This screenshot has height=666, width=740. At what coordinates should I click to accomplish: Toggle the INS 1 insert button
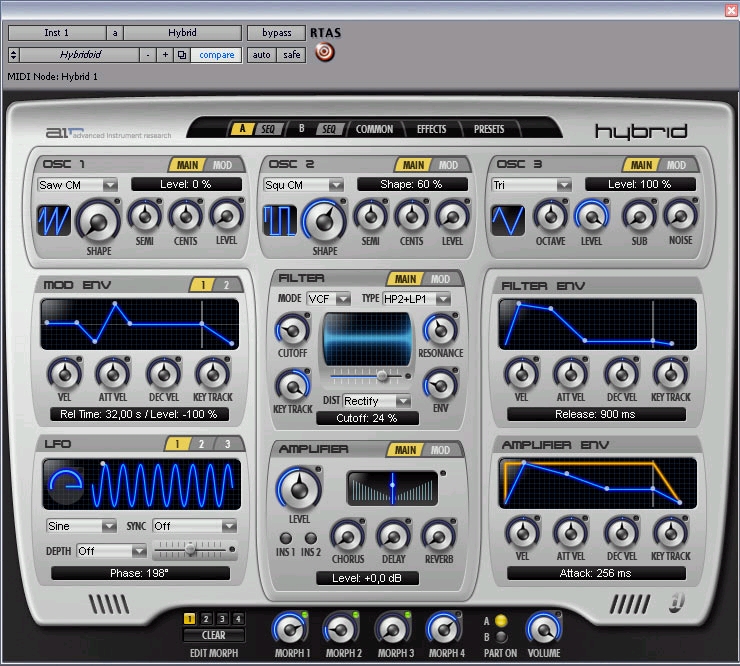(286, 538)
